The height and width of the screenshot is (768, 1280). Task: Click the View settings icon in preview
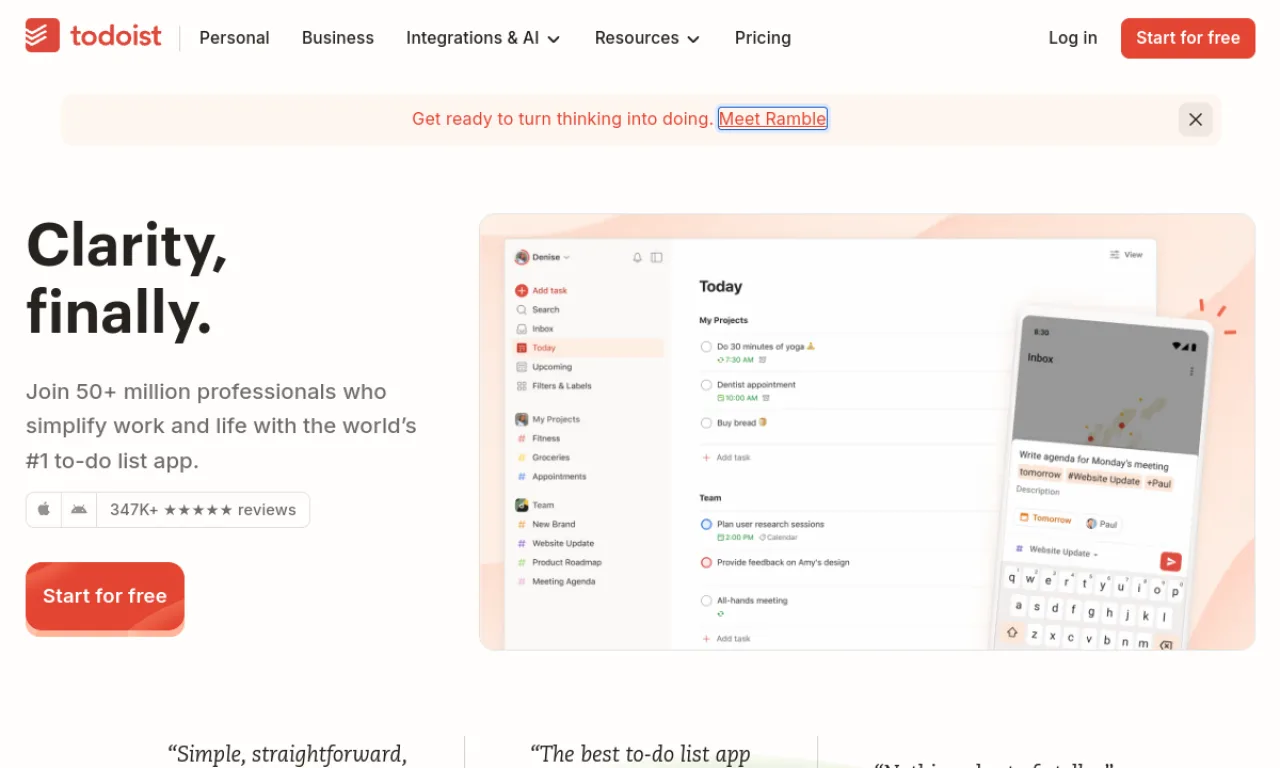point(1114,255)
